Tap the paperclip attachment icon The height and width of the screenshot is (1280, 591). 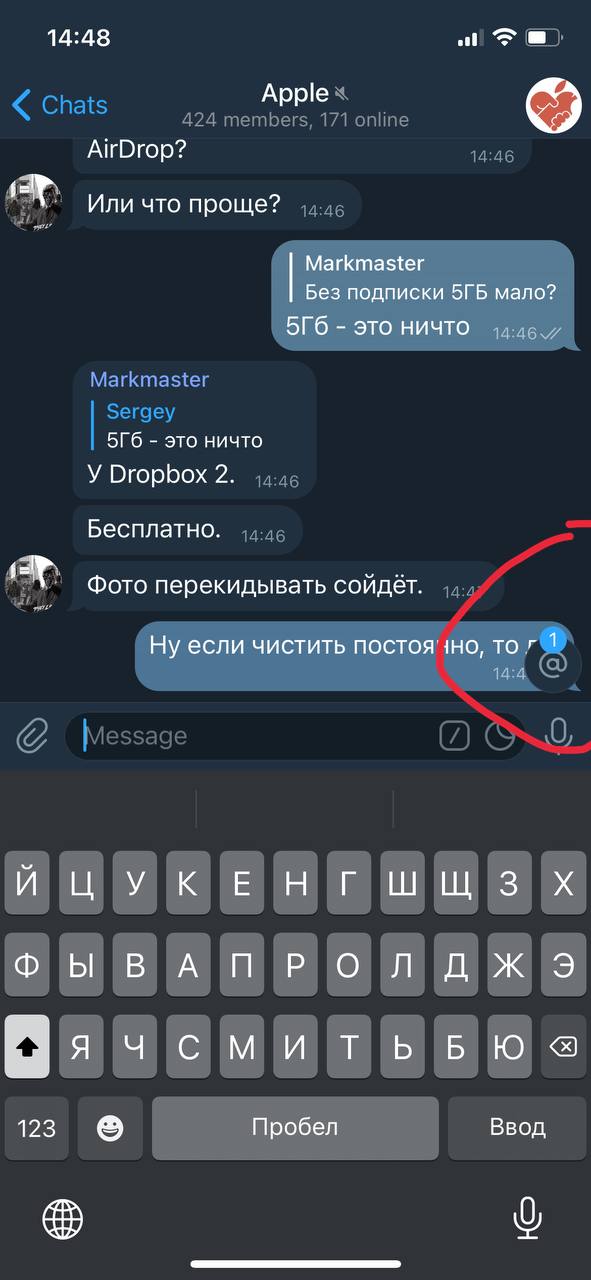pyautogui.click(x=32, y=736)
